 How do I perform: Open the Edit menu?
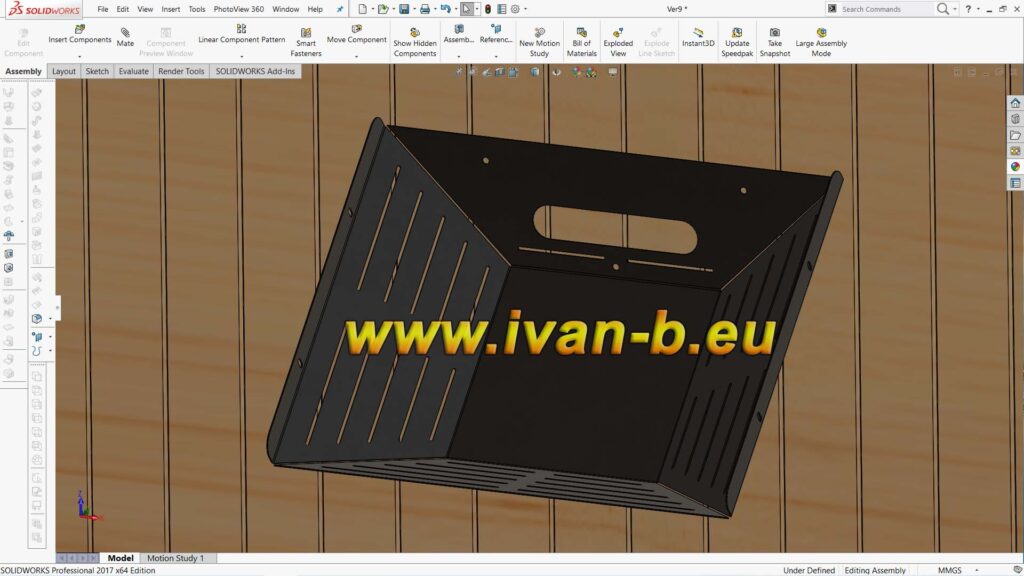pyautogui.click(x=123, y=9)
